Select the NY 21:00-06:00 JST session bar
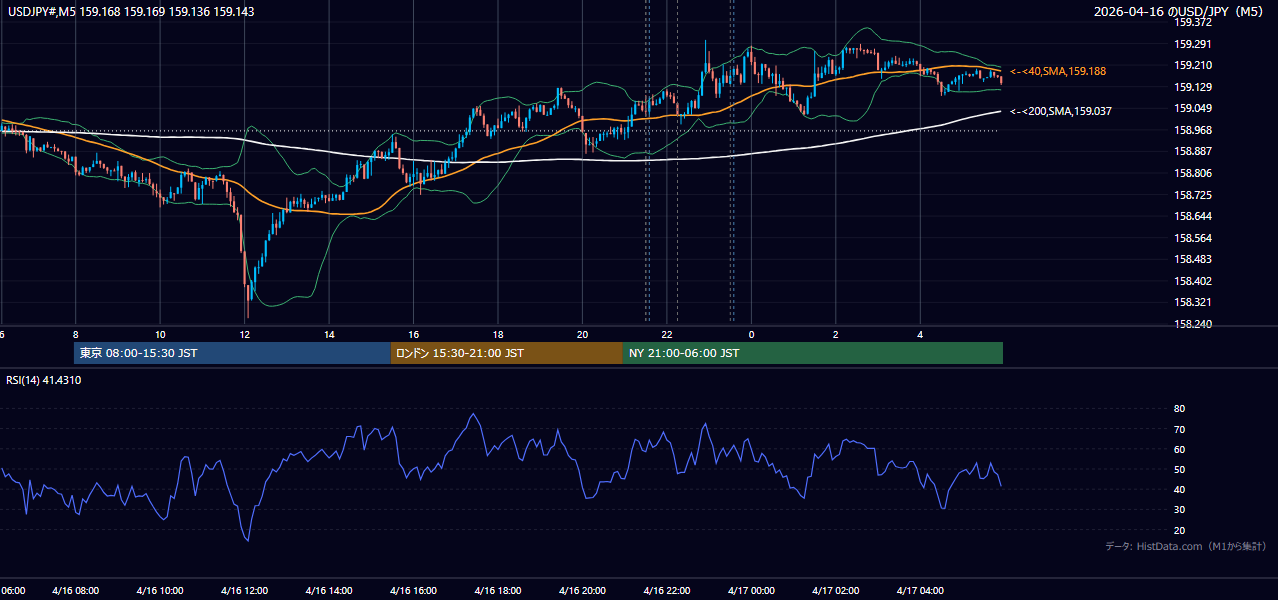This screenshot has height=600, width=1278. (x=813, y=353)
